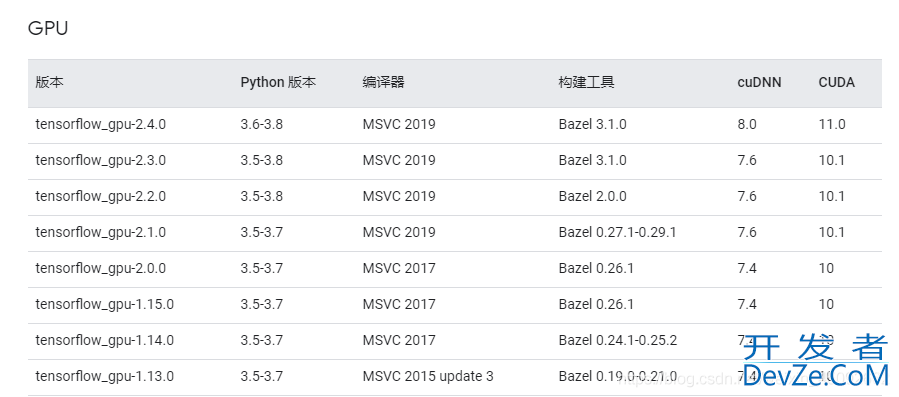Click the 编译器 column header
This screenshot has width=899, height=397.
click(384, 83)
